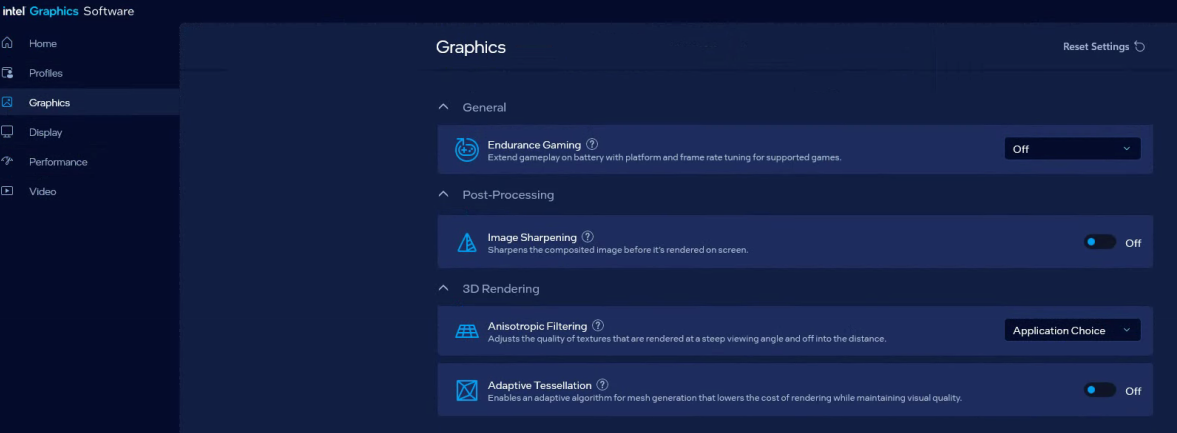This screenshot has height=433, width=1177.
Task: Collapse the General section
Action: (443, 107)
